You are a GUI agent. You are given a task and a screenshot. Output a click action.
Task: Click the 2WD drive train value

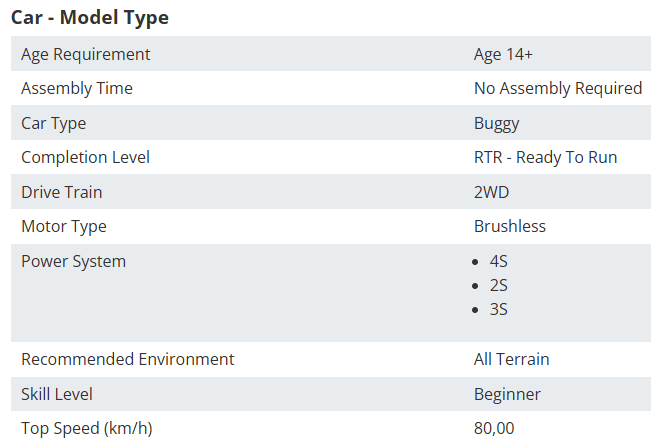coord(491,192)
